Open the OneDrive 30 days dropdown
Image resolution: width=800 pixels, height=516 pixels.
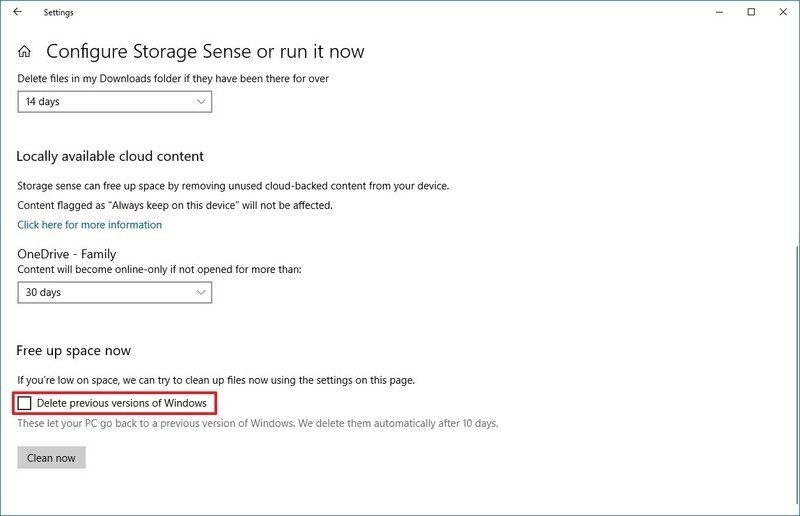coord(115,292)
